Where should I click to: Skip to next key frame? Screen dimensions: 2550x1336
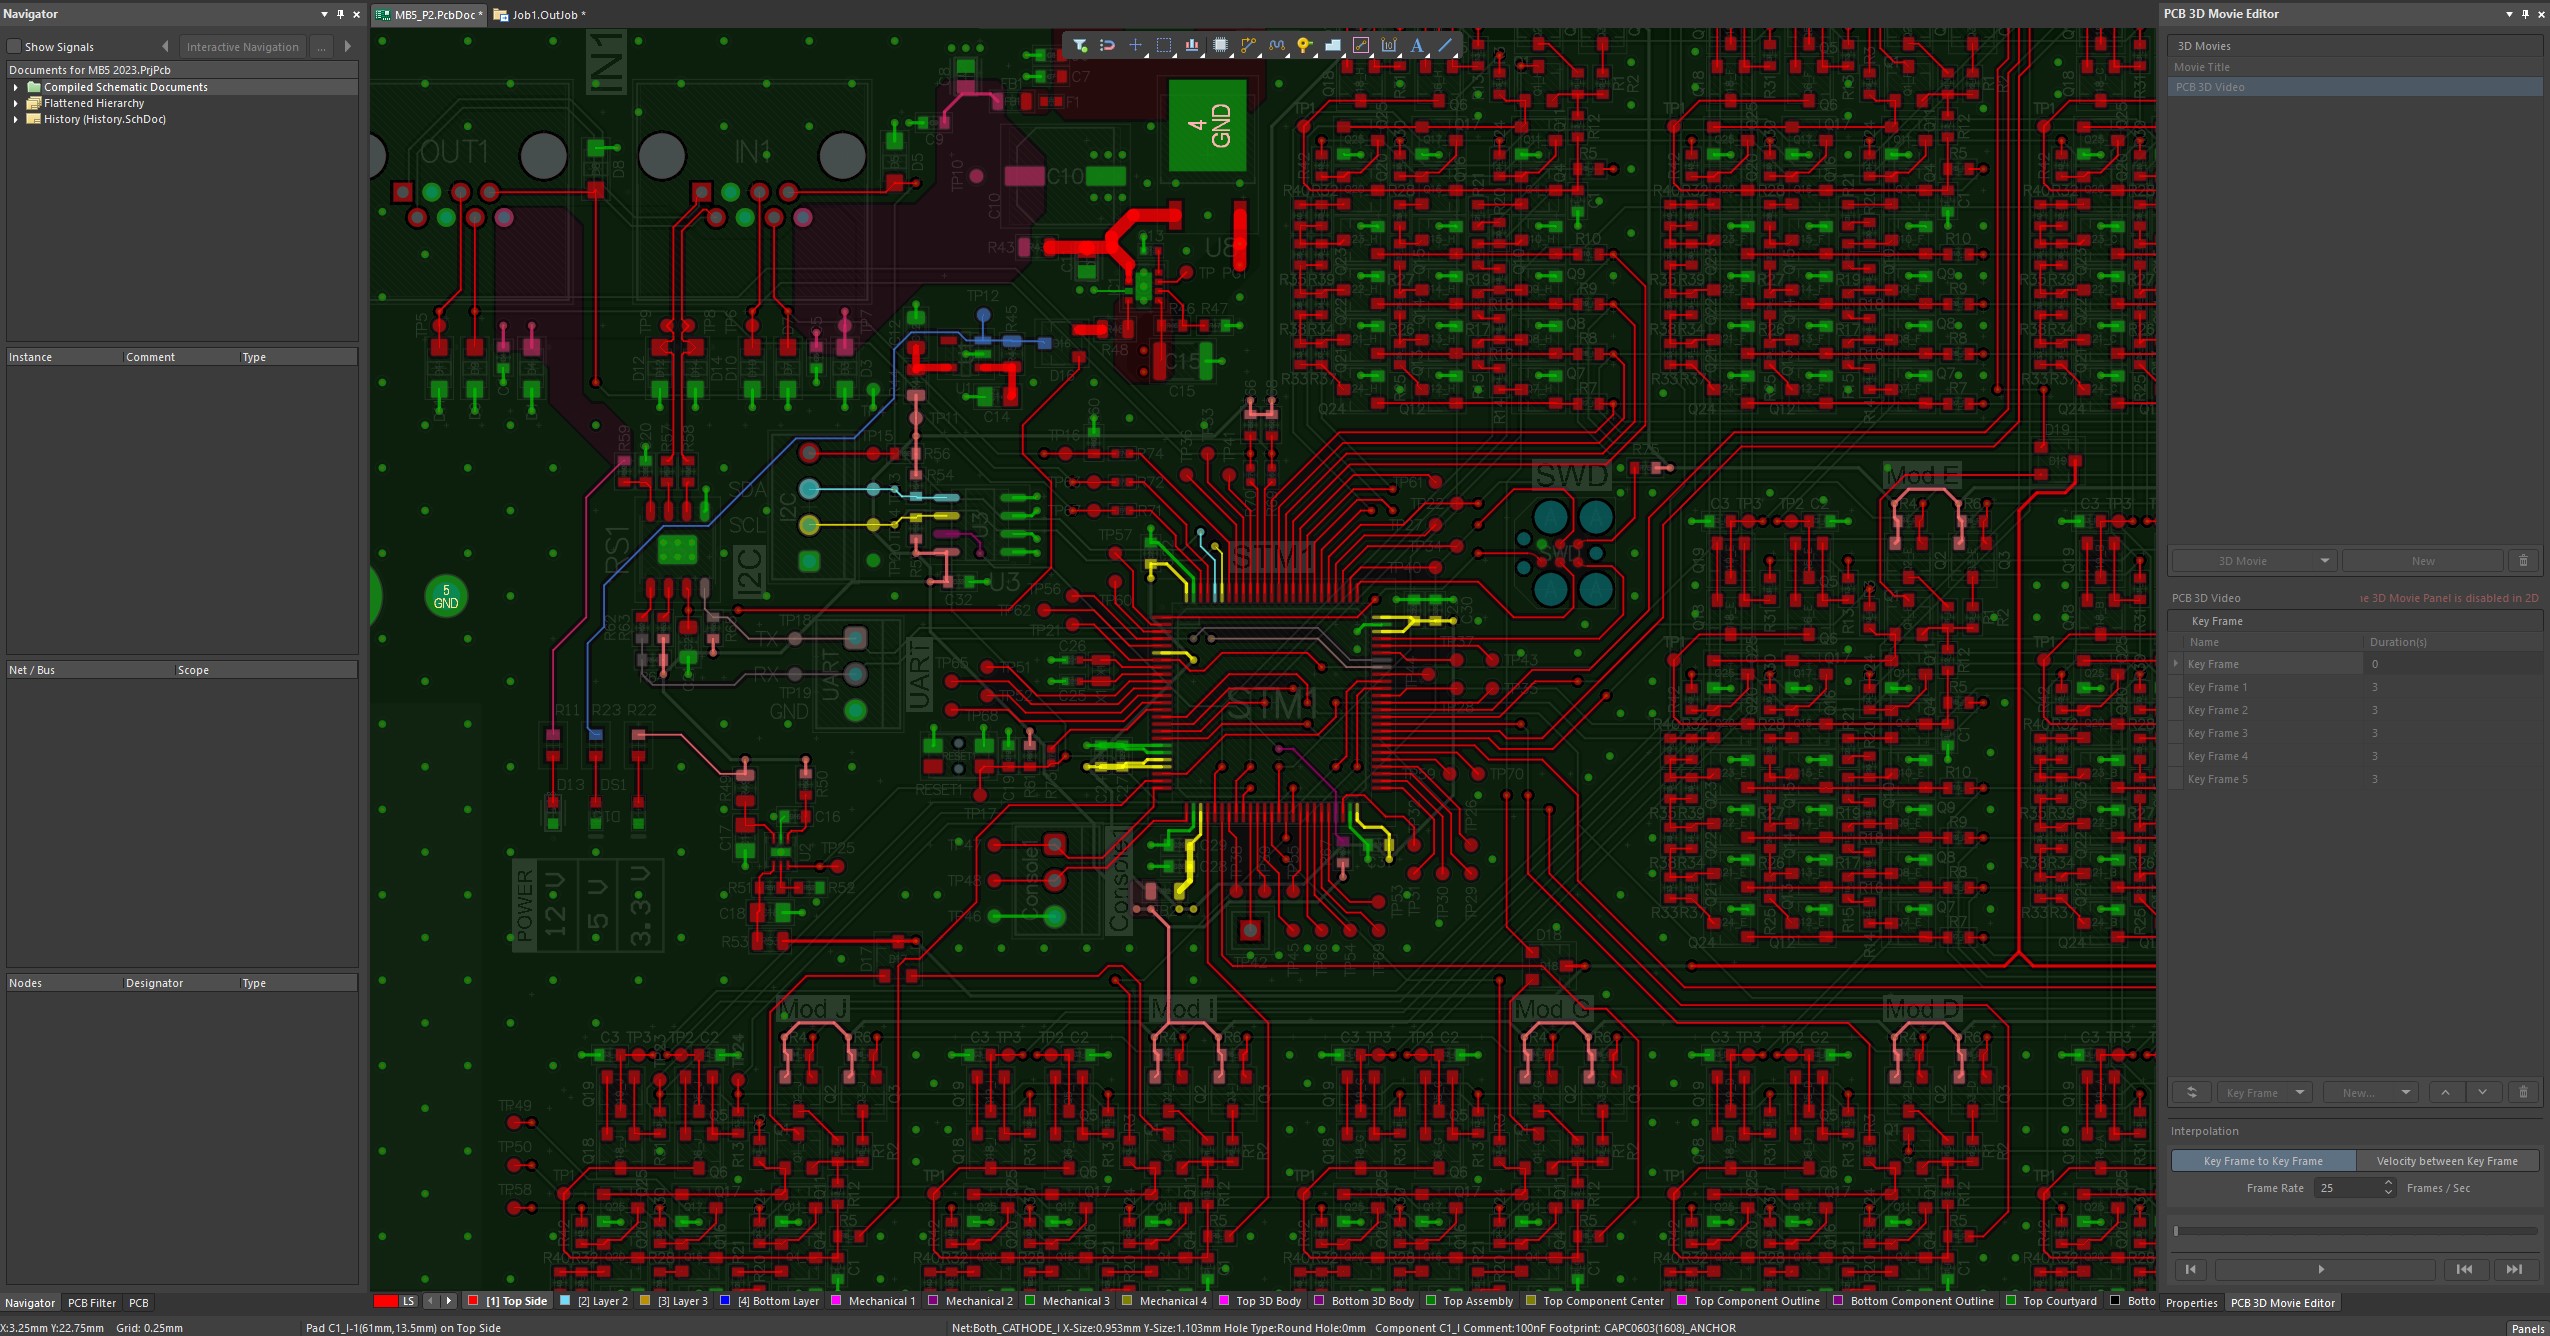pos(2514,1269)
